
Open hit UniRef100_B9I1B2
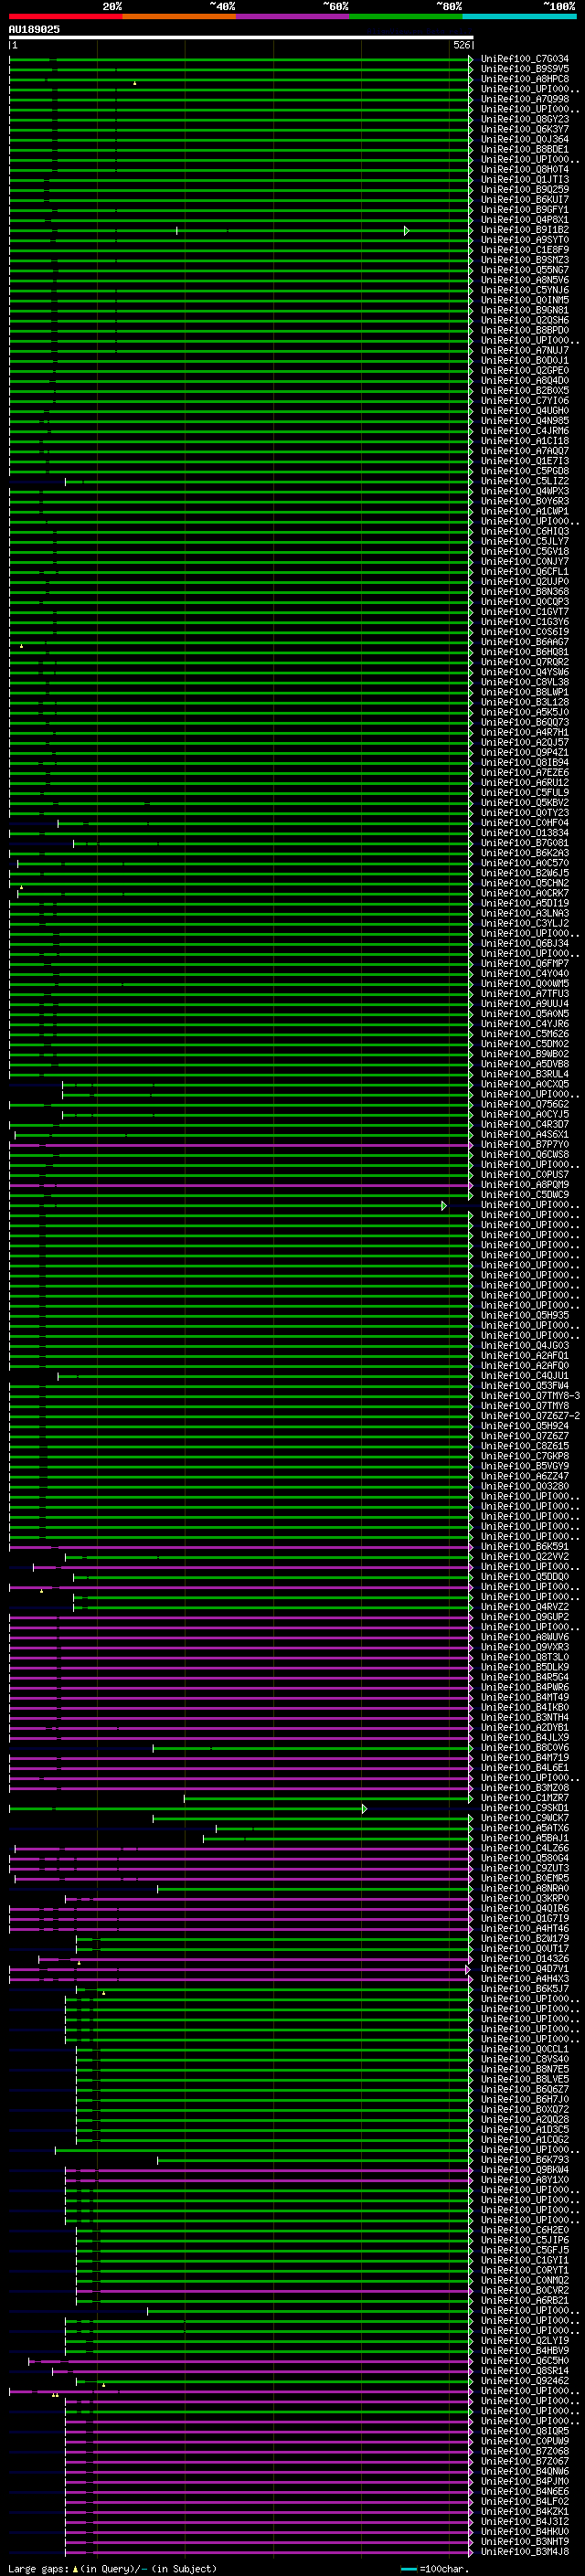click(x=525, y=230)
